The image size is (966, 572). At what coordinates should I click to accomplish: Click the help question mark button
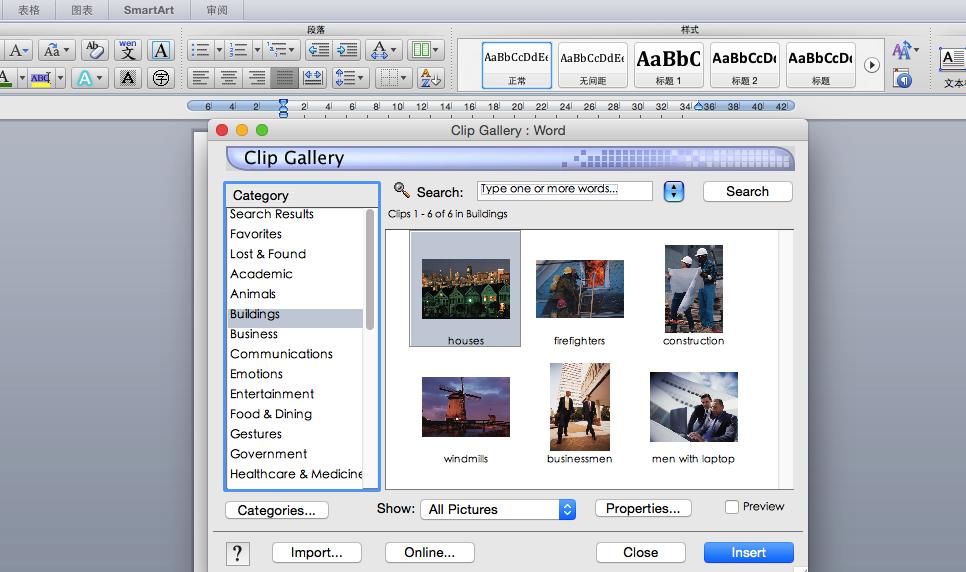238,552
